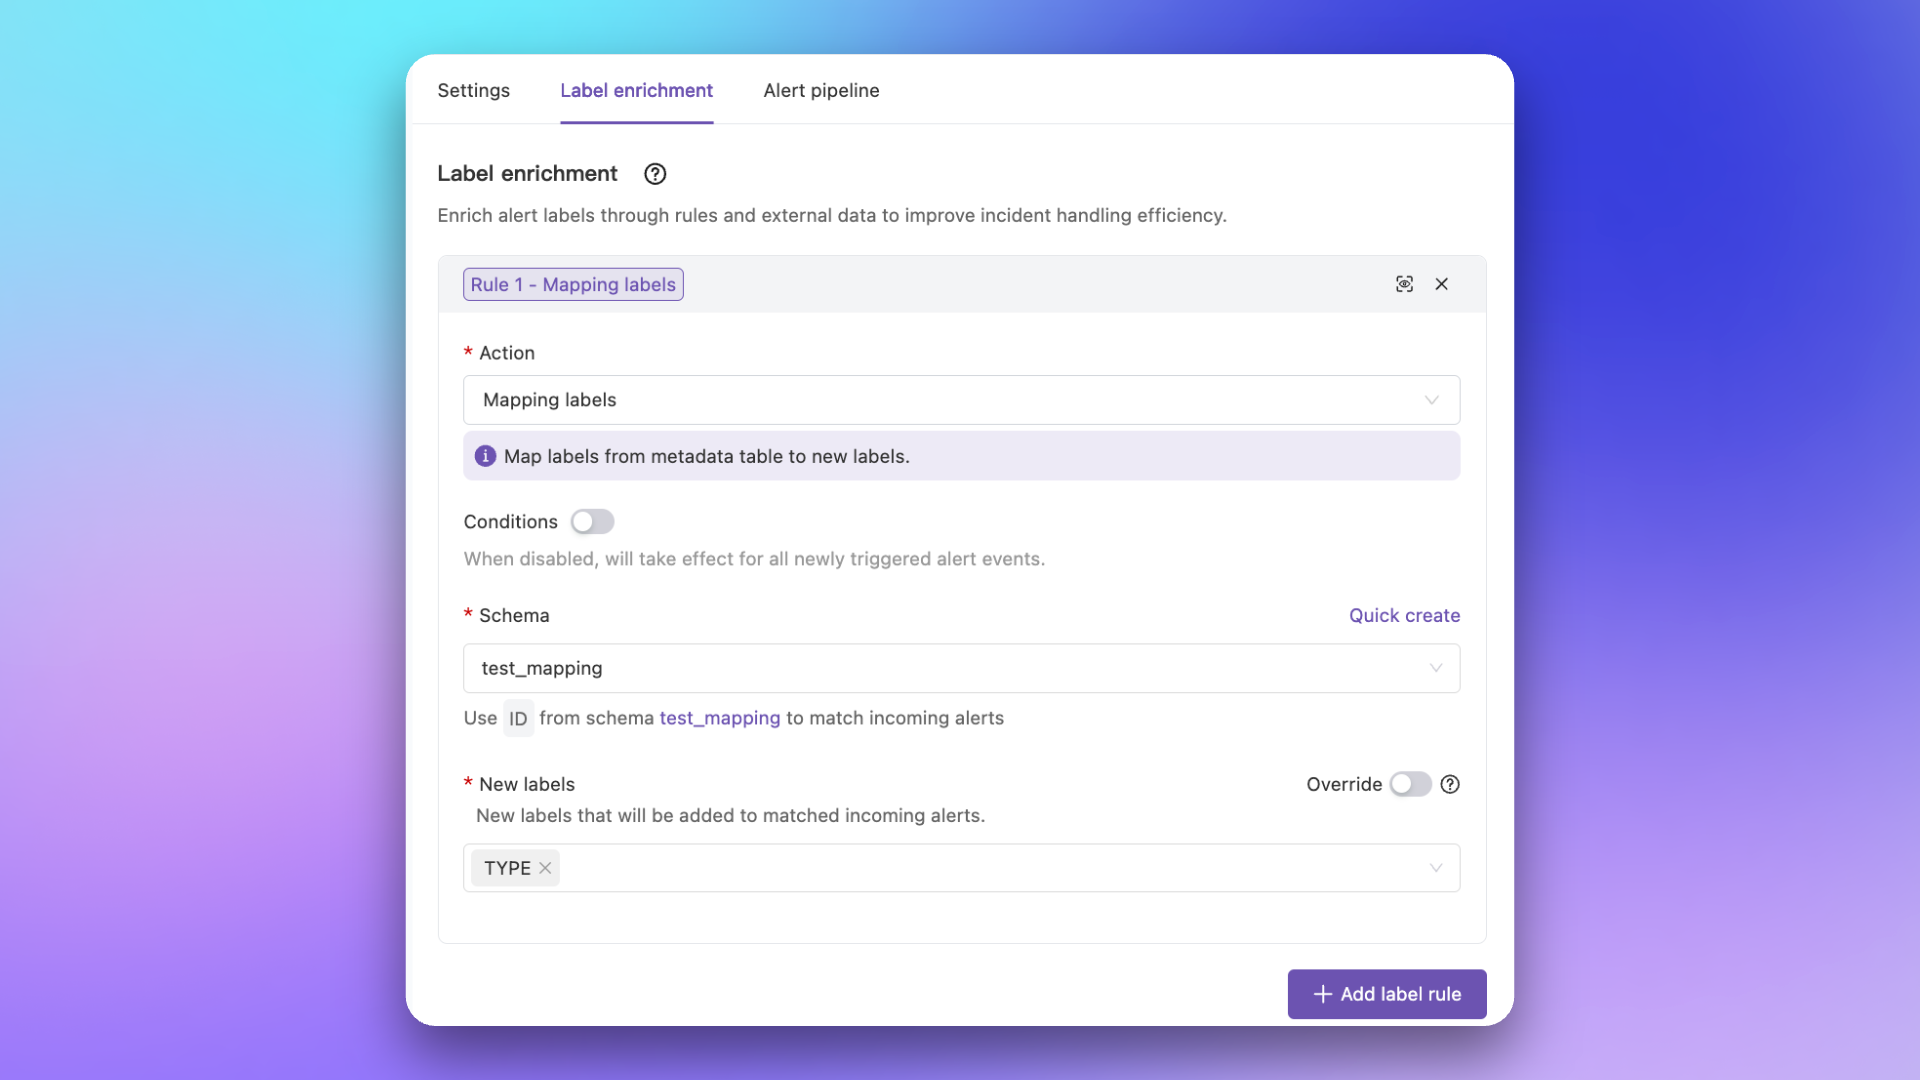Click the Rule 1 - Mapping labels tag
The height and width of the screenshot is (1080, 1920).
(573, 284)
